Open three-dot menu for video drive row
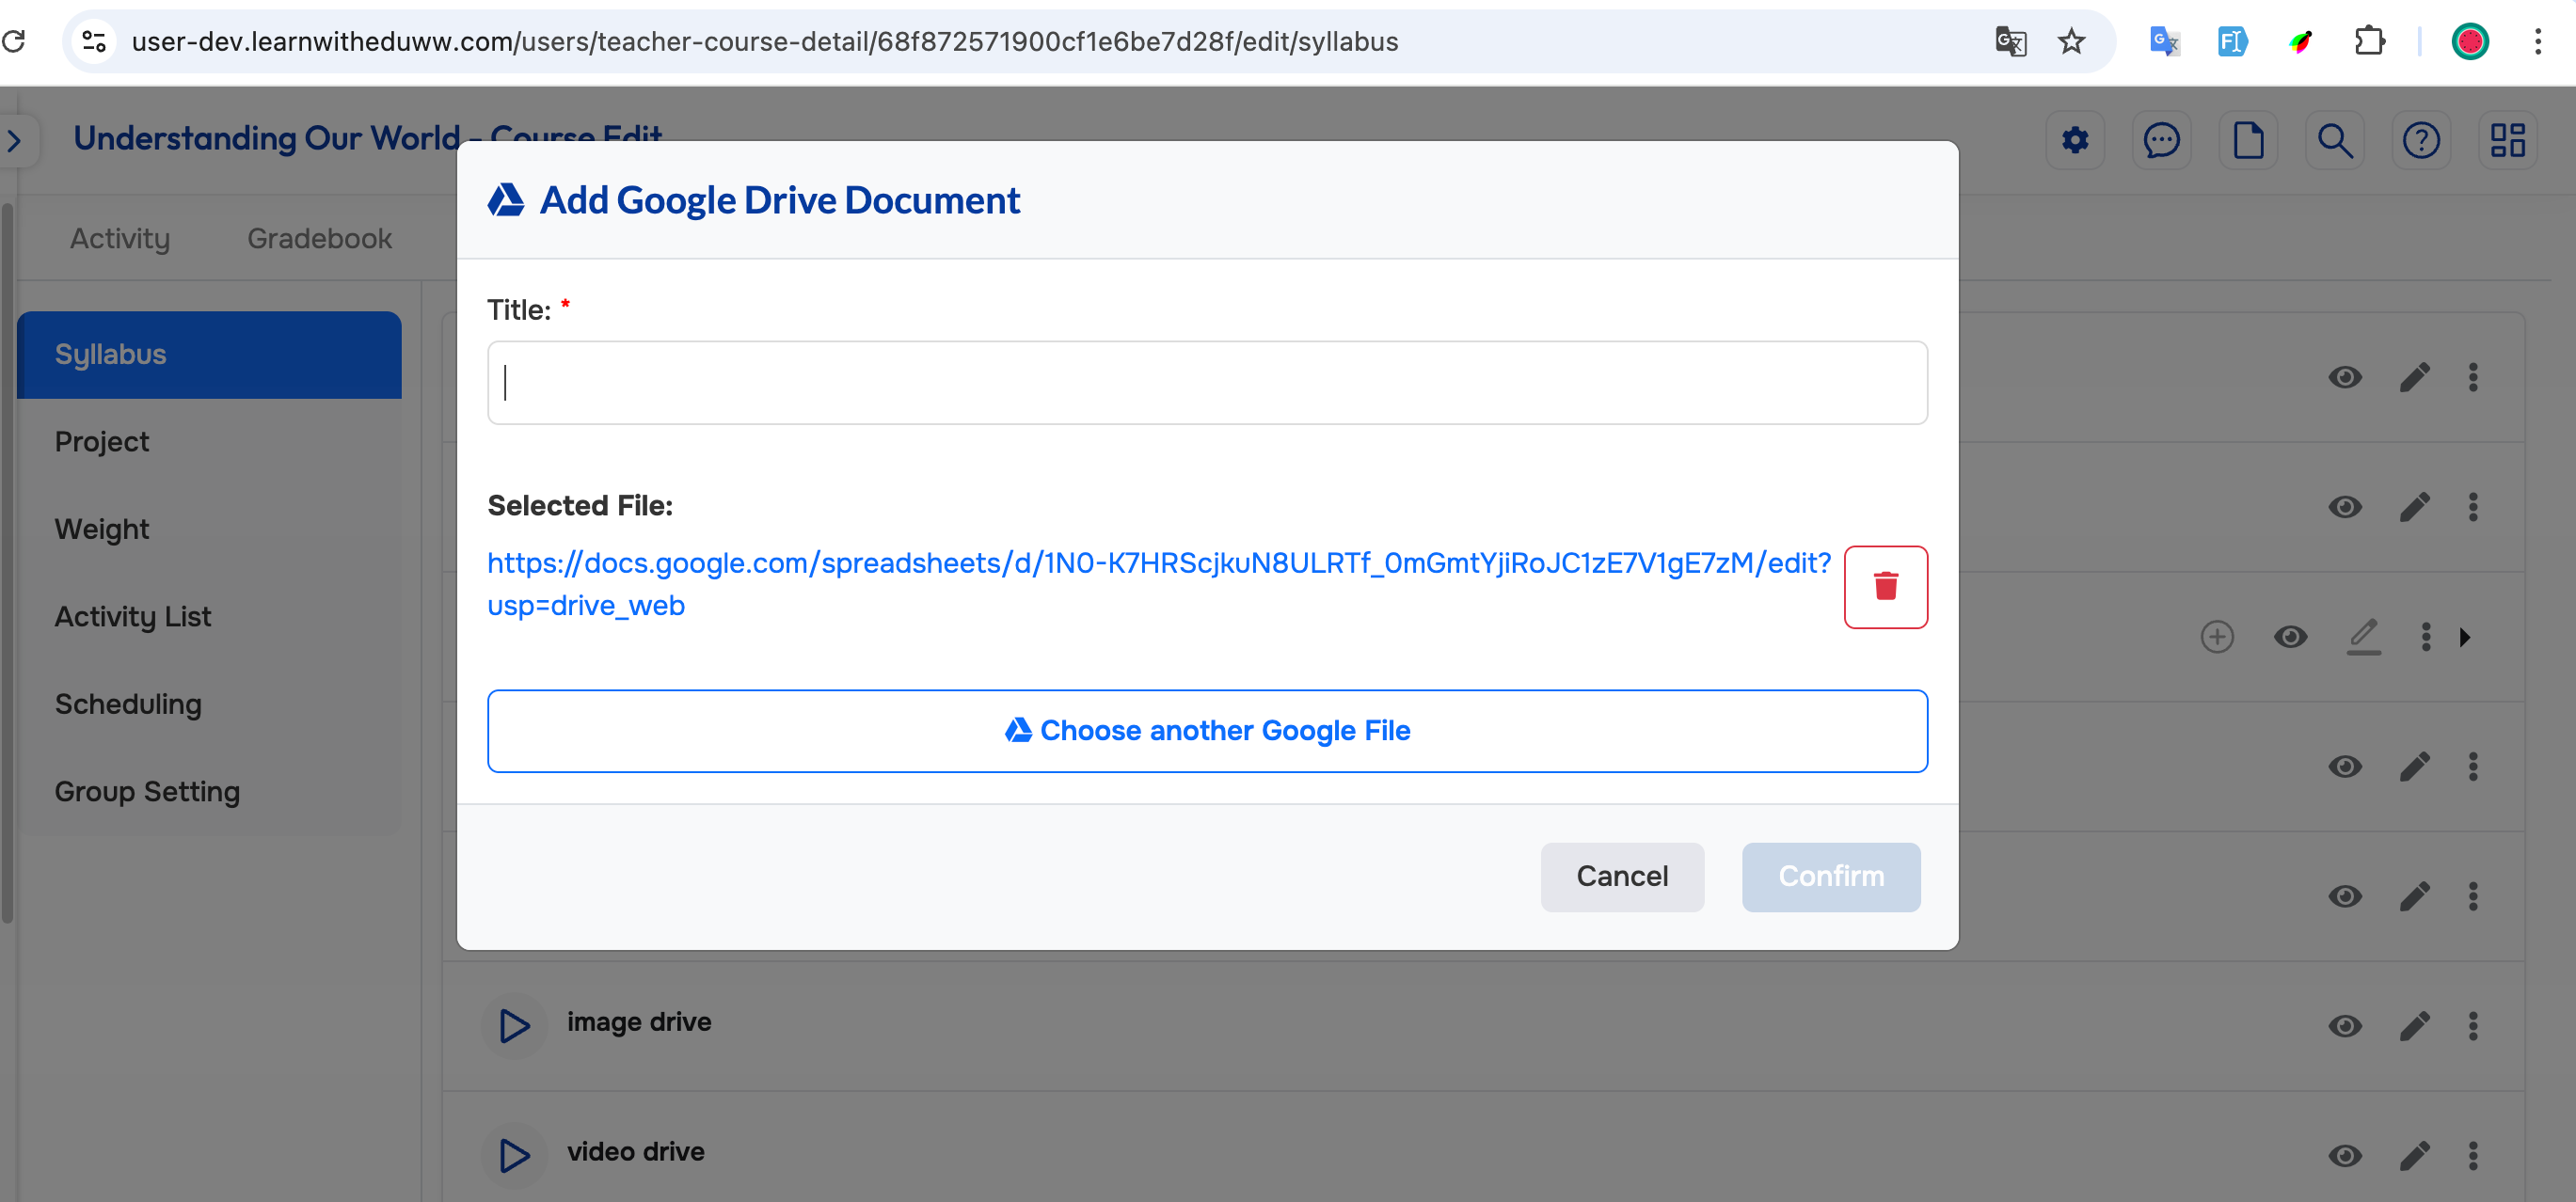The width and height of the screenshot is (2576, 1202). [x=2473, y=1155]
